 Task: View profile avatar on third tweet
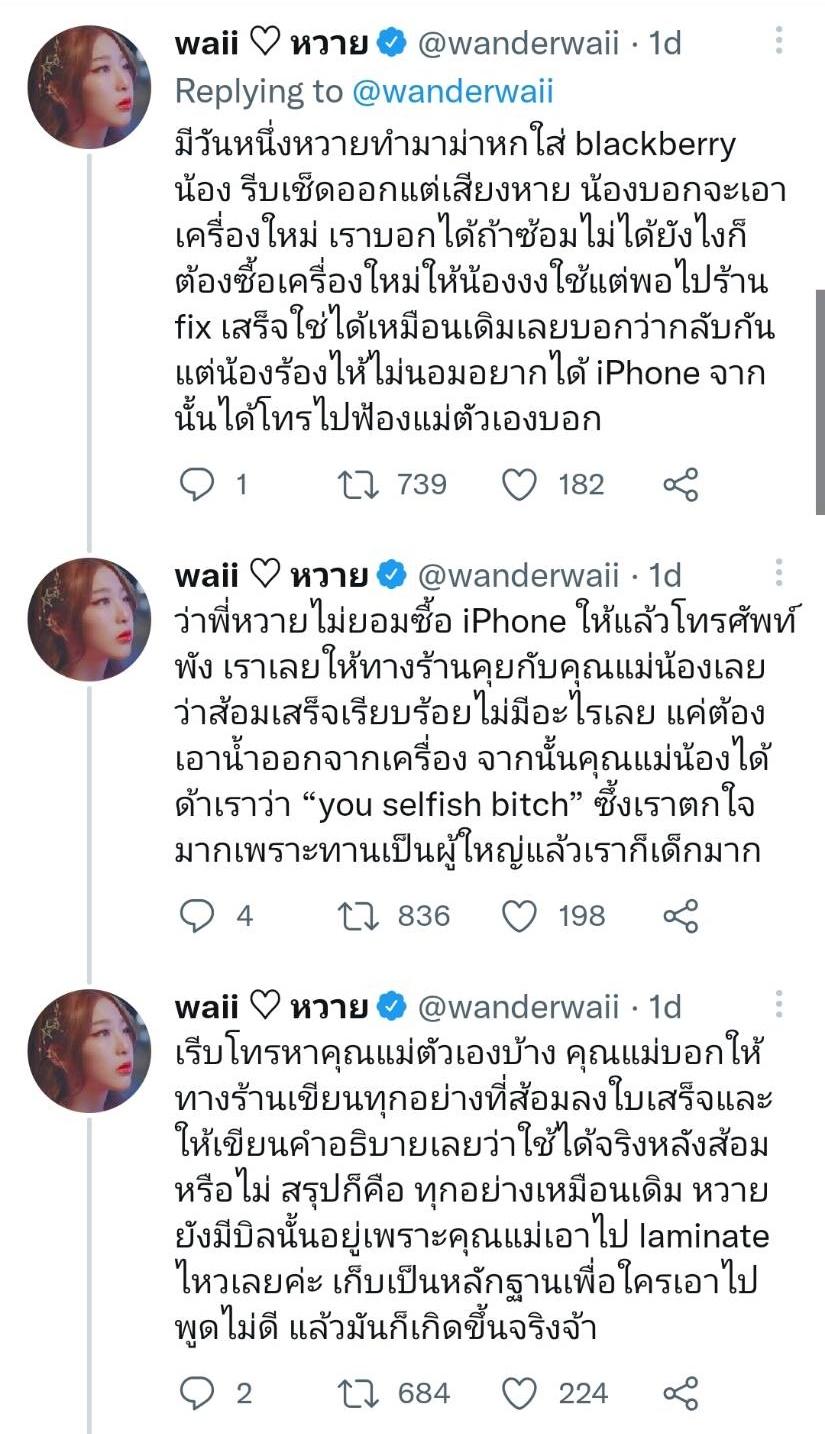tap(90, 1051)
